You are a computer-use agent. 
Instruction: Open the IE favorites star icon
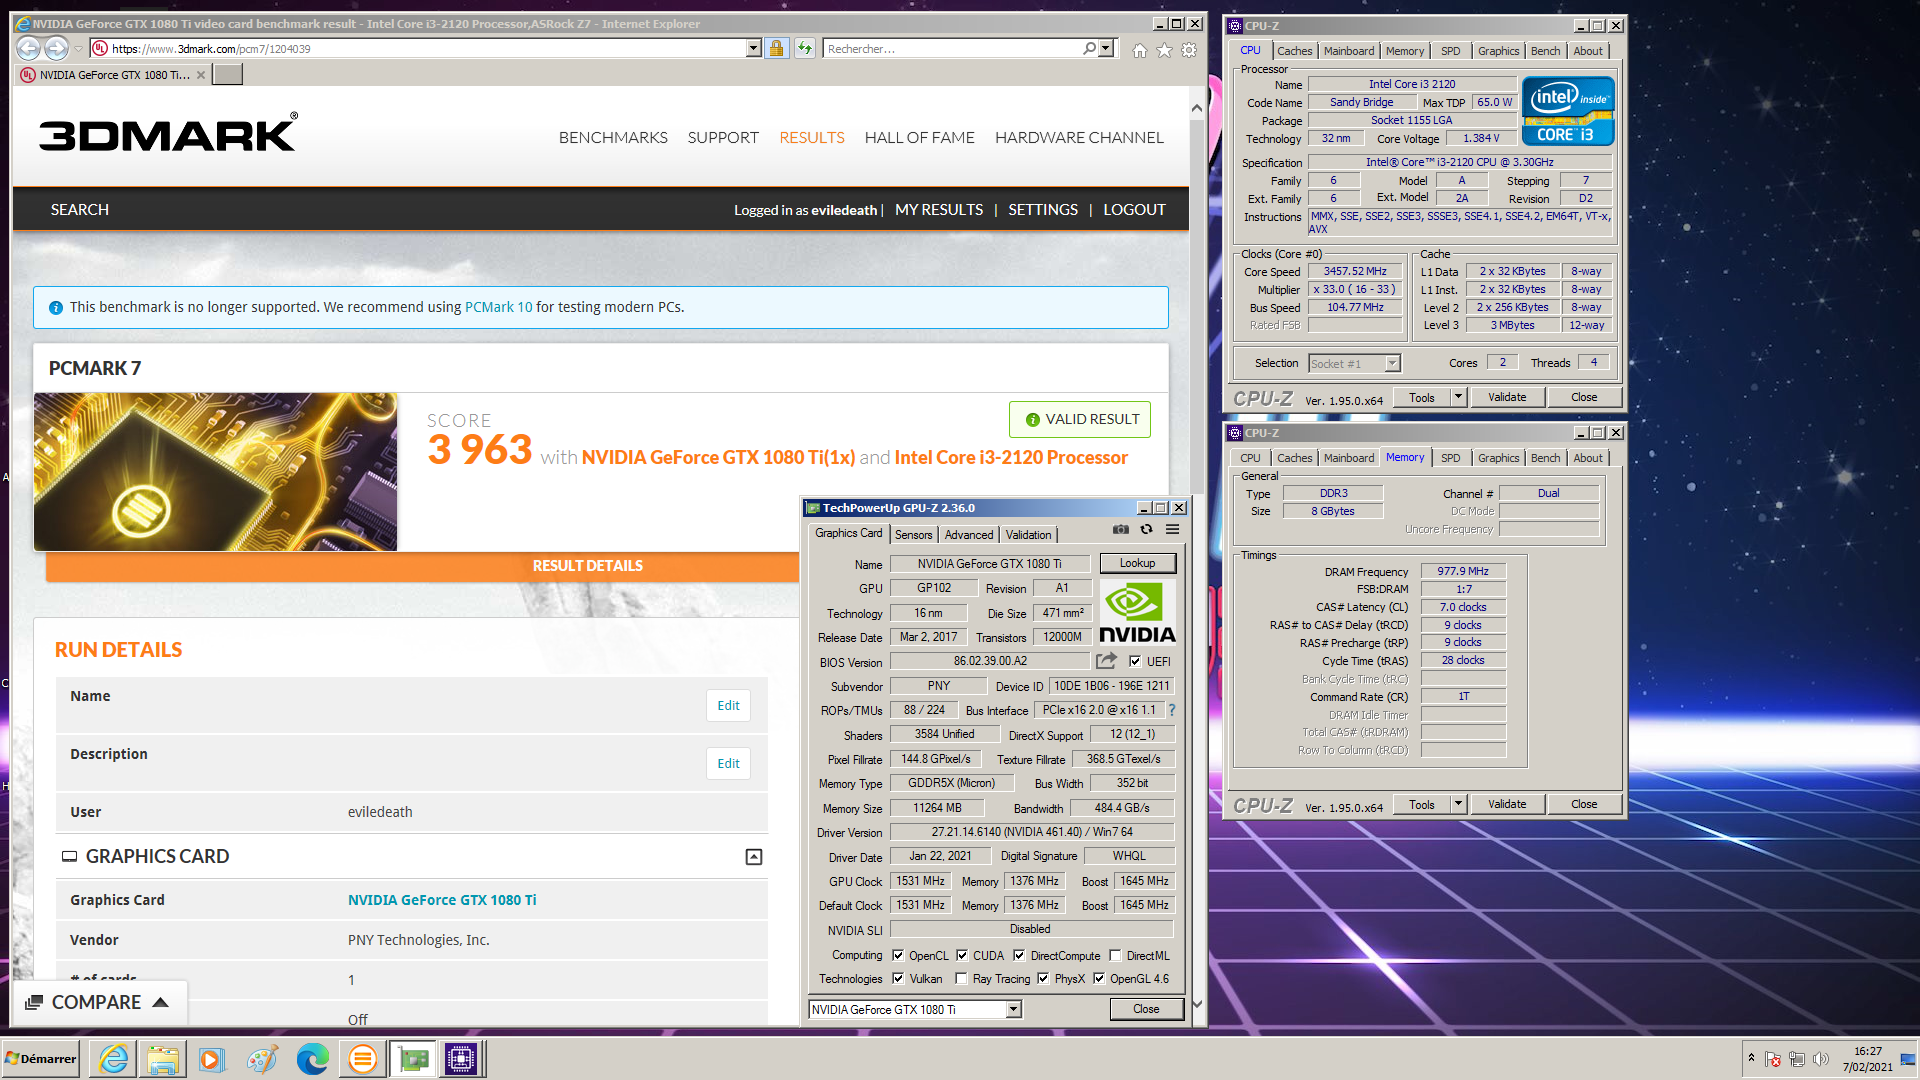pyautogui.click(x=1164, y=50)
